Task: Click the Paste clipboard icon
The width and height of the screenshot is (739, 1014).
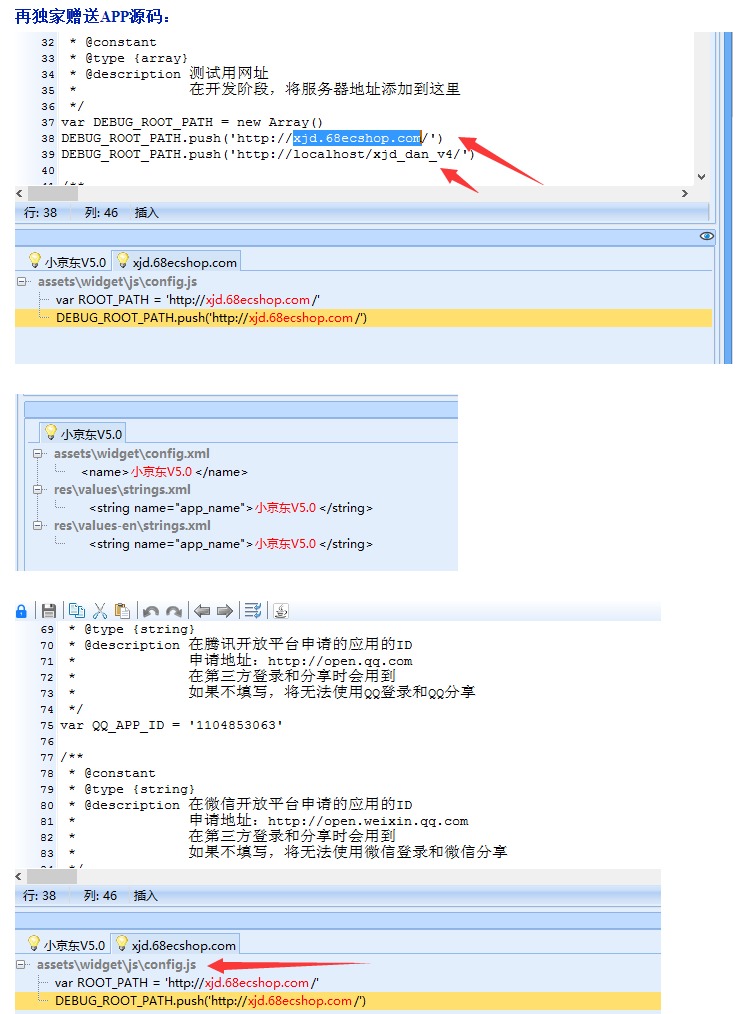Action: [122, 611]
